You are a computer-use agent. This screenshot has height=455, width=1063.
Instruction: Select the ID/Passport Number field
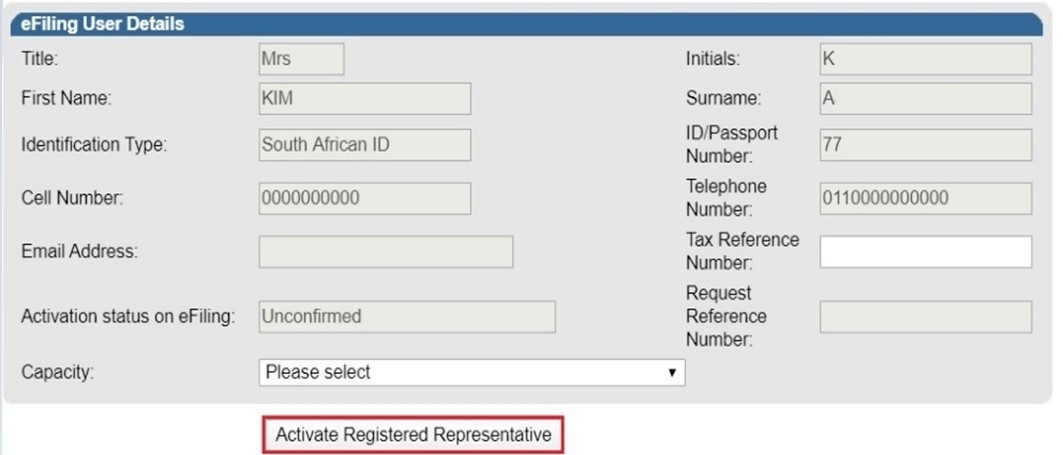(x=925, y=145)
